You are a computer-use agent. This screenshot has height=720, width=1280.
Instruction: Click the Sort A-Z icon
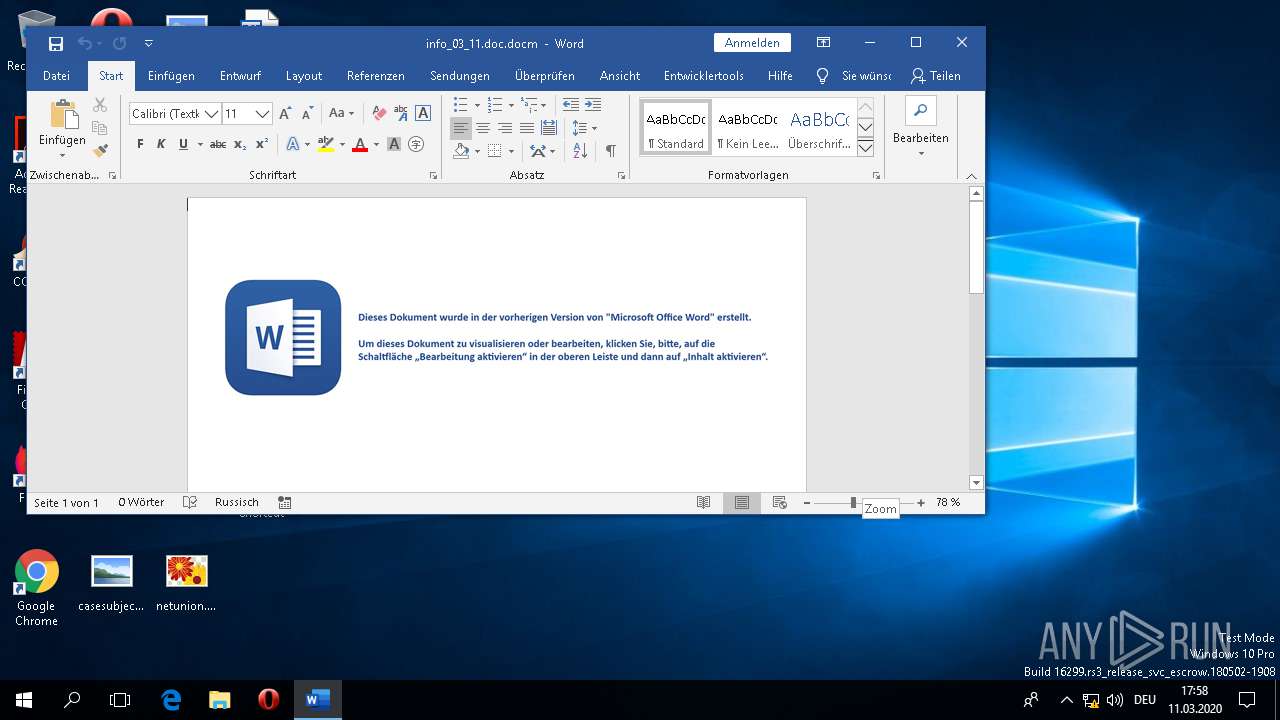click(581, 151)
